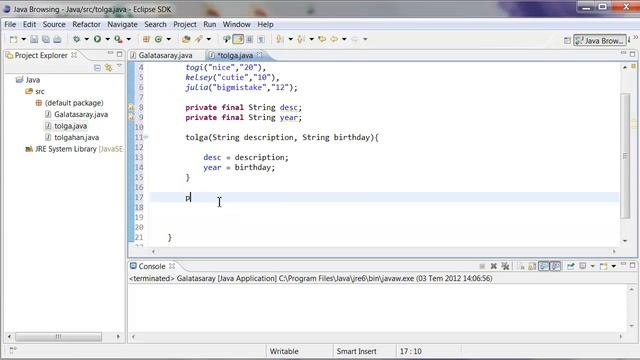Click the Print toolbar icon
The image size is (640, 360).
57,39
